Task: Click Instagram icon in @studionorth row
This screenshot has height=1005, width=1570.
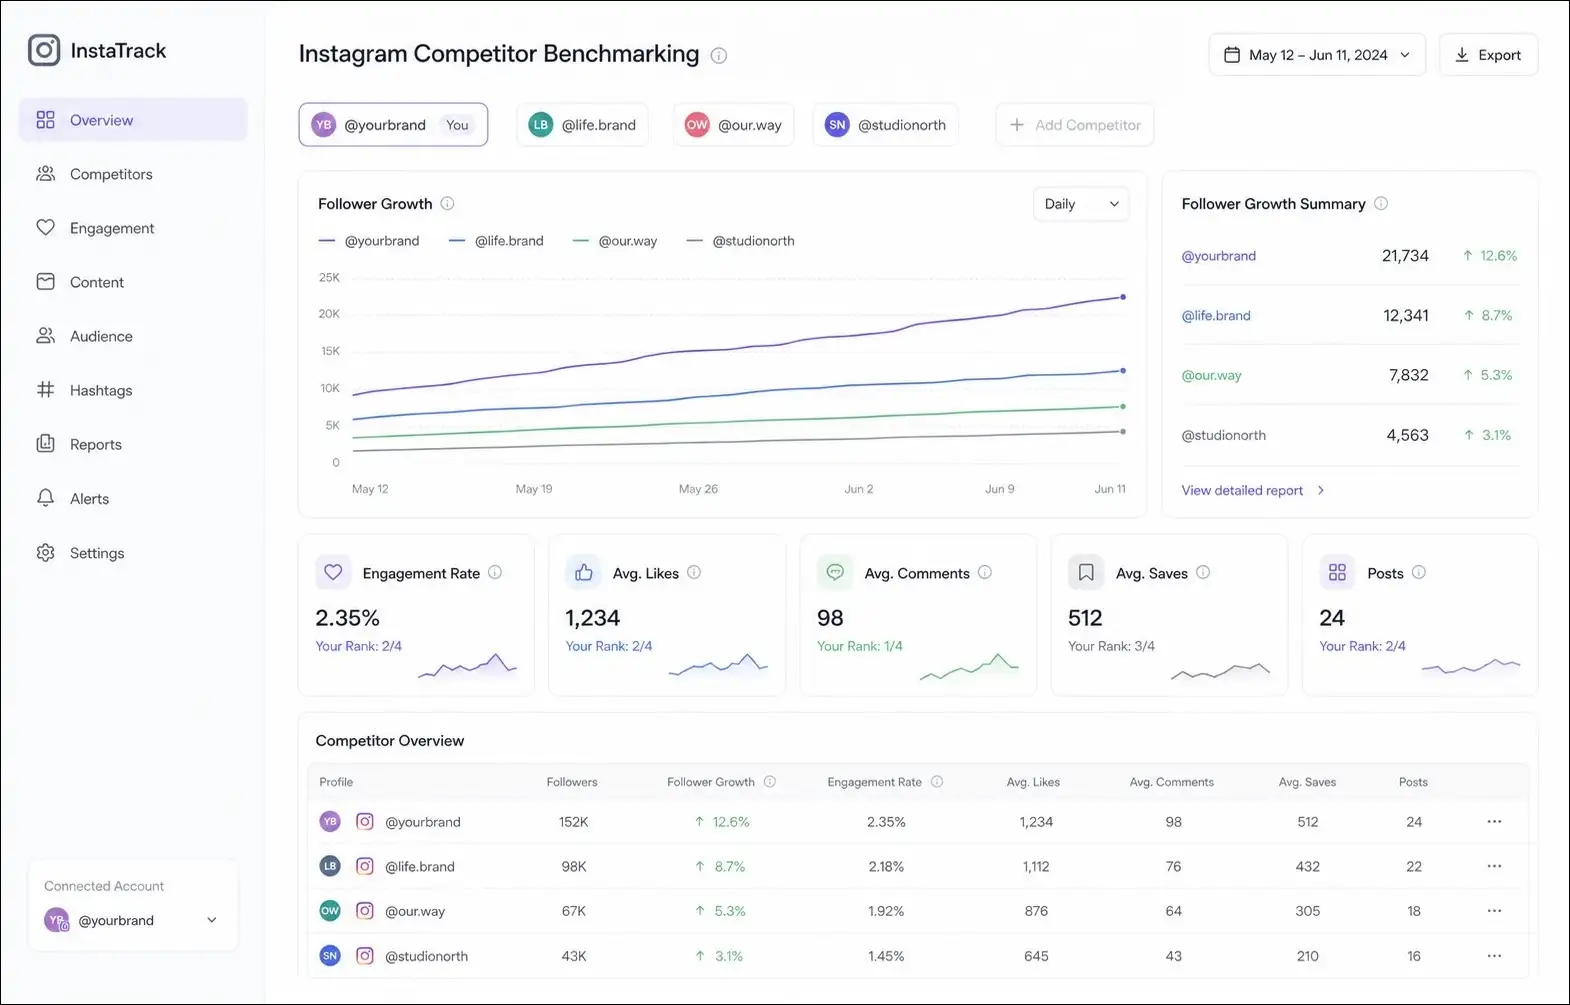Action: [x=365, y=956]
